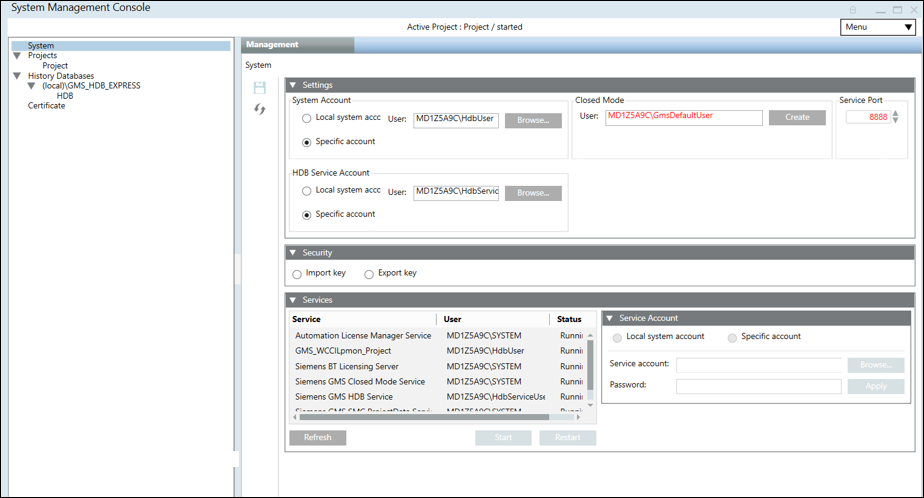Click the Create button in Closed Mode
This screenshot has width=924, height=498.
(x=797, y=117)
